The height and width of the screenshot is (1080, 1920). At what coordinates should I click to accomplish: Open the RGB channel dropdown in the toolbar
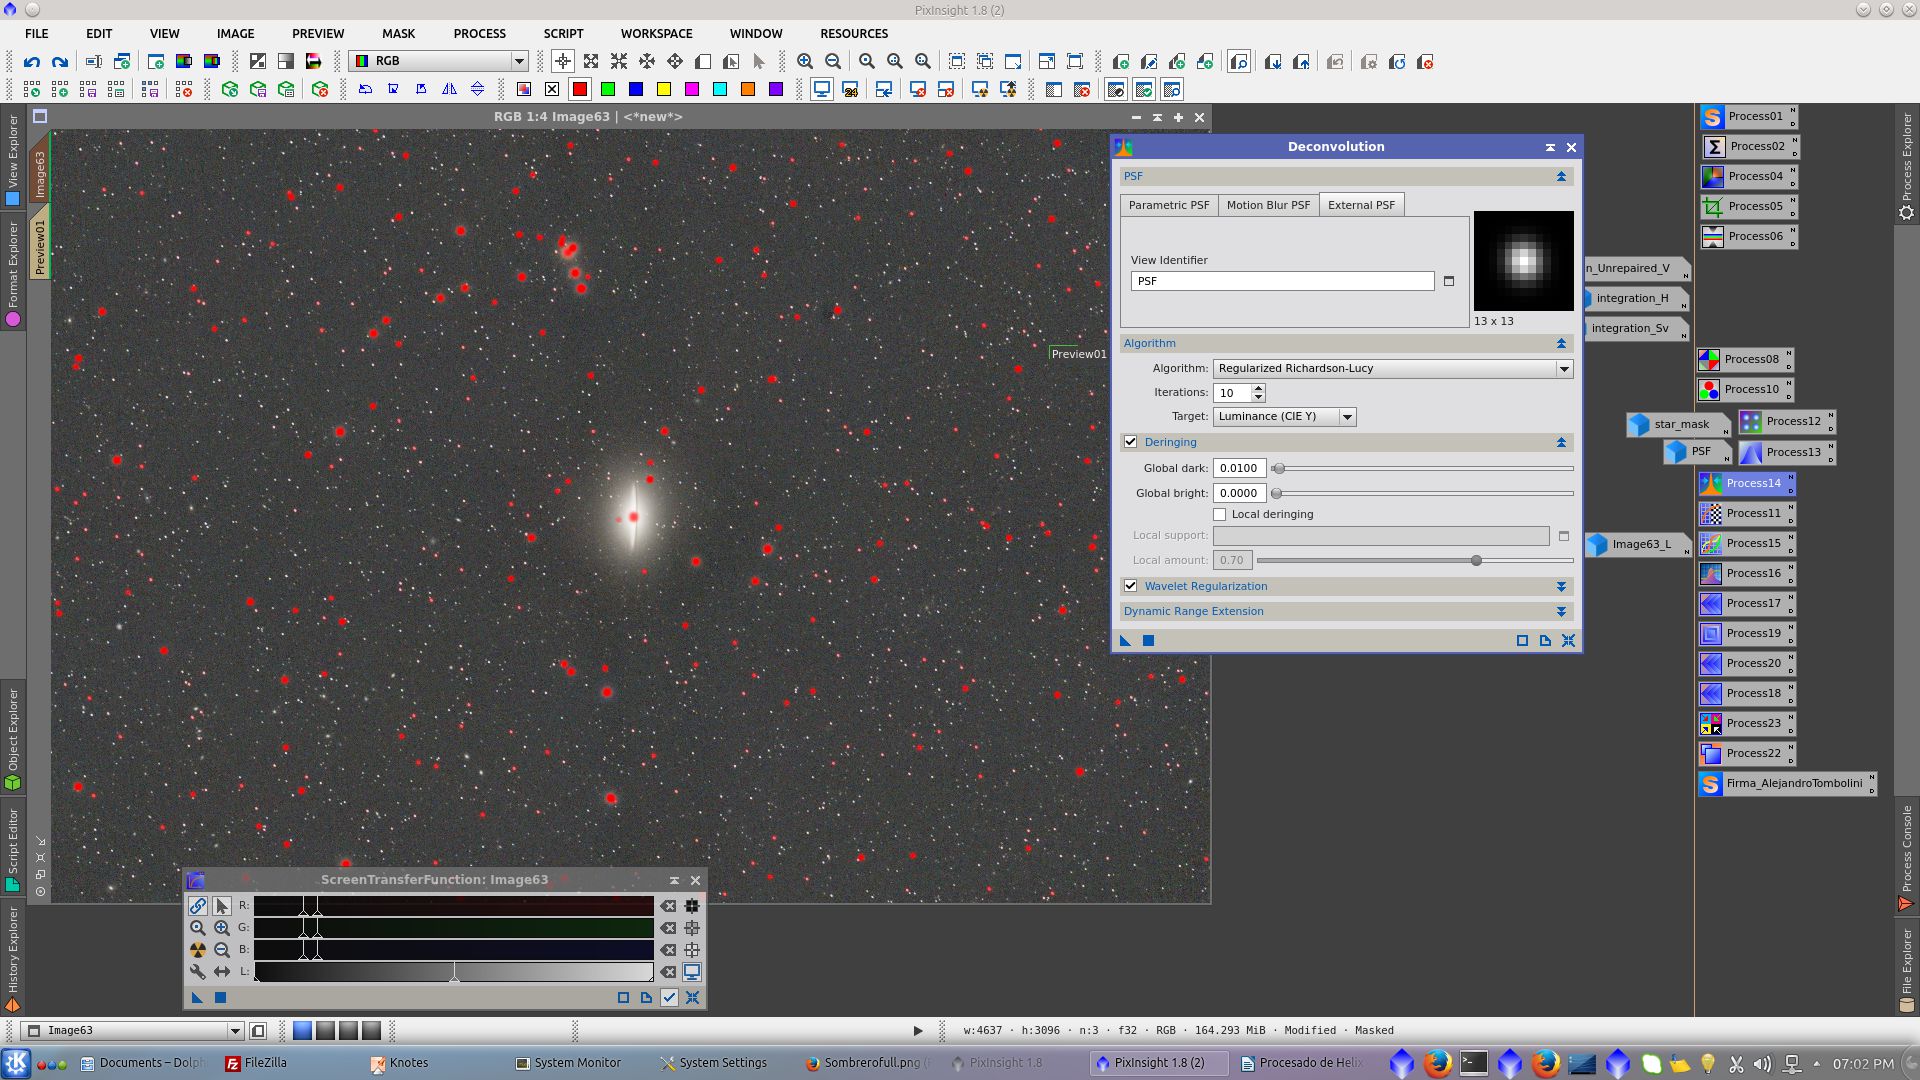438,61
